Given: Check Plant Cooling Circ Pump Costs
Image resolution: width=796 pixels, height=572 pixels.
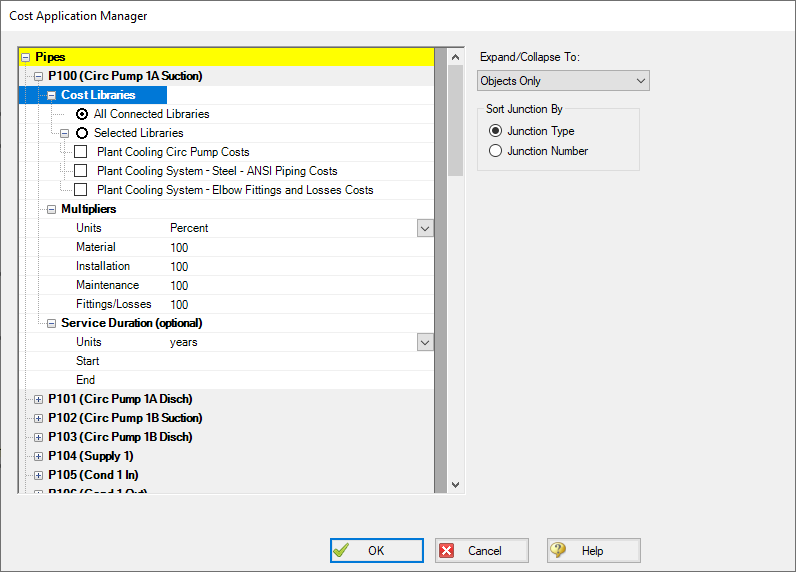Looking at the screenshot, I should tap(81, 152).
